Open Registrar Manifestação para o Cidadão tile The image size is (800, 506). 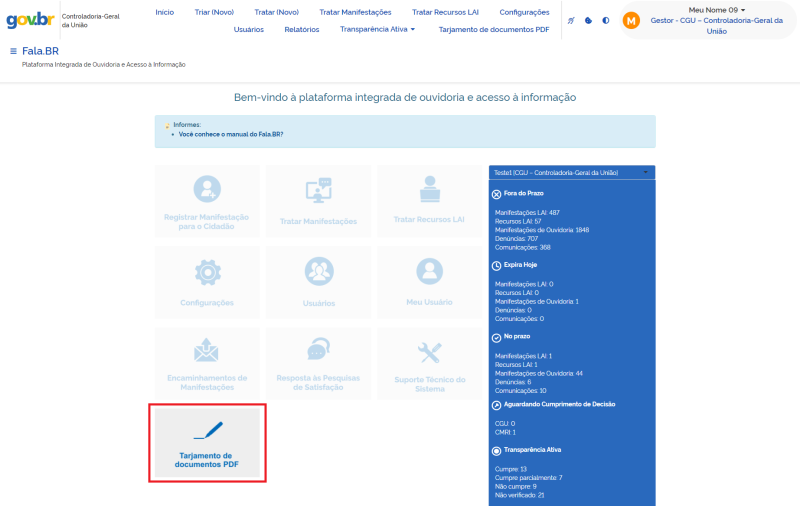207,201
